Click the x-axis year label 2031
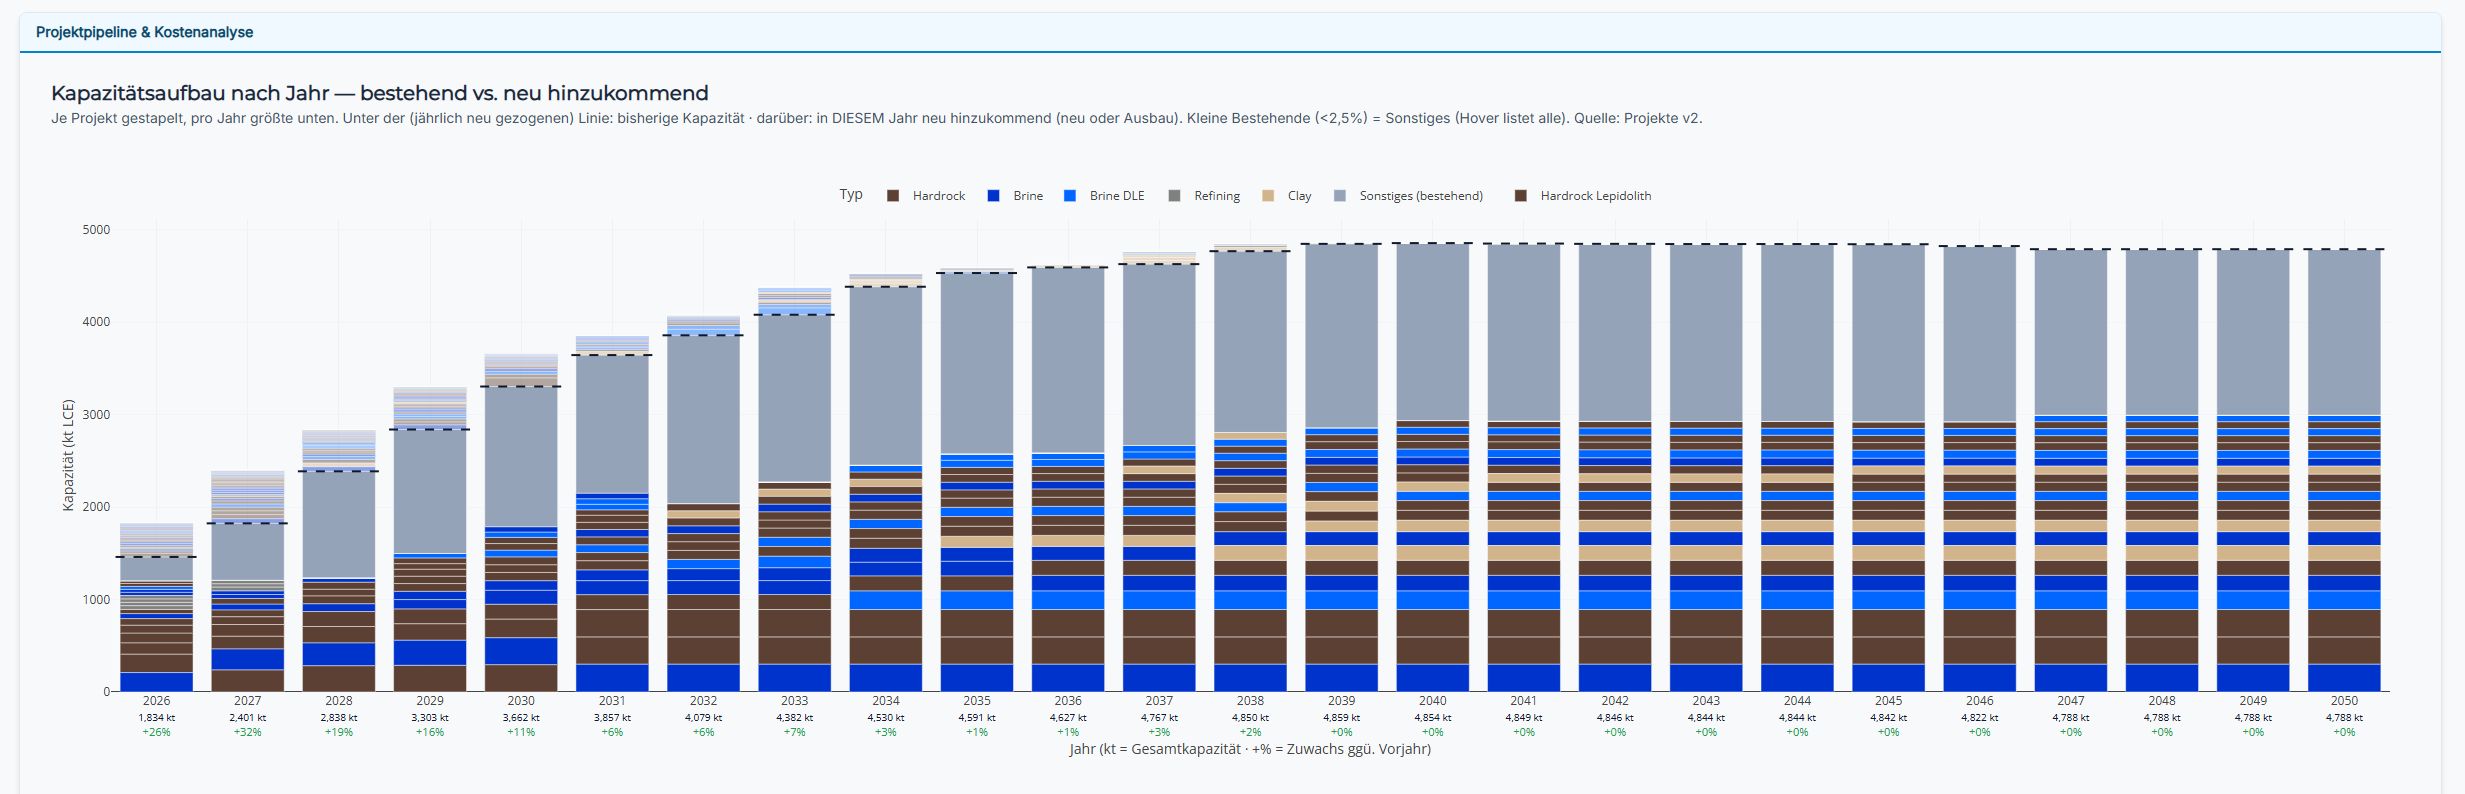Image resolution: width=2465 pixels, height=794 pixels. 612,701
